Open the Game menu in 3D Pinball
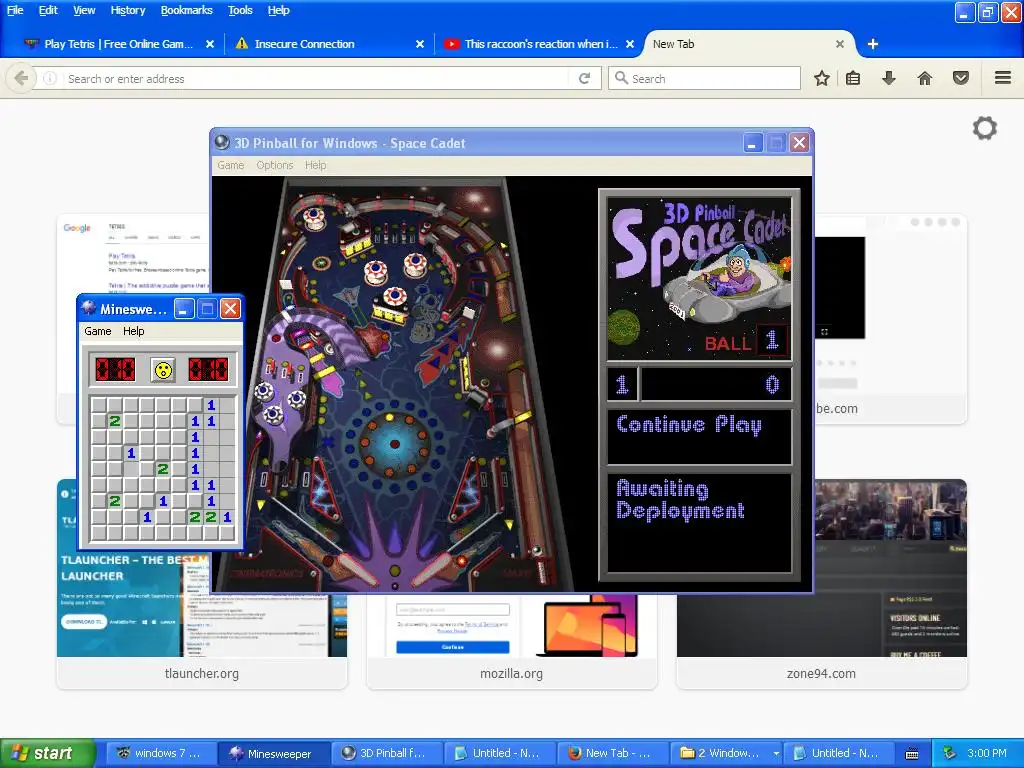This screenshot has height=768, width=1024. [x=231, y=165]
